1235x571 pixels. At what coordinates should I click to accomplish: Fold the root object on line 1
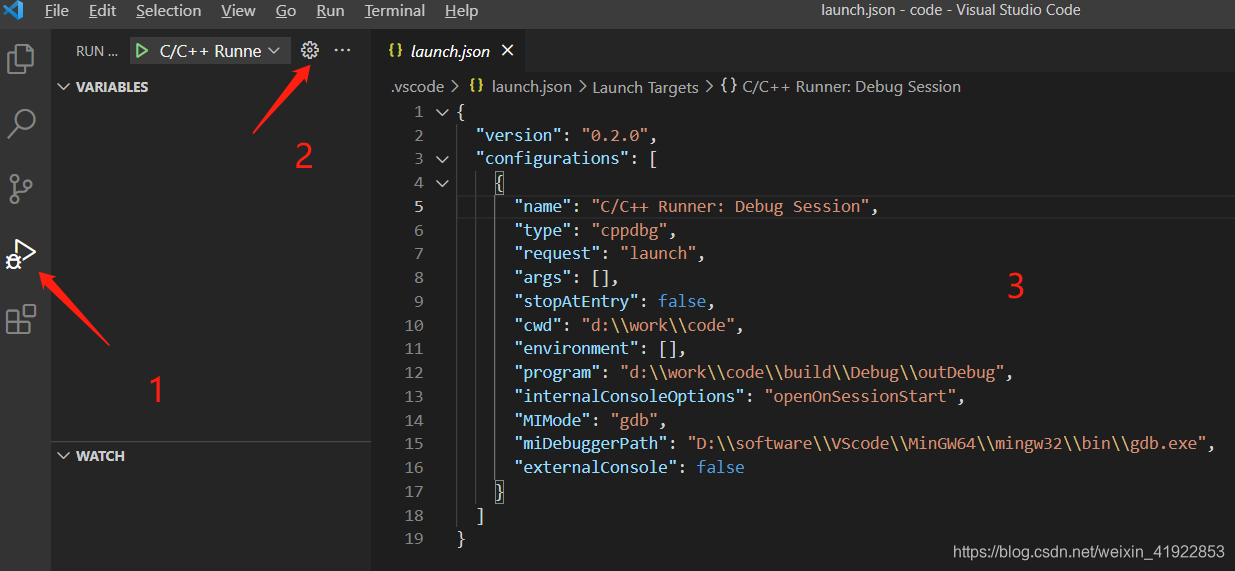click(x=442, y=112)
